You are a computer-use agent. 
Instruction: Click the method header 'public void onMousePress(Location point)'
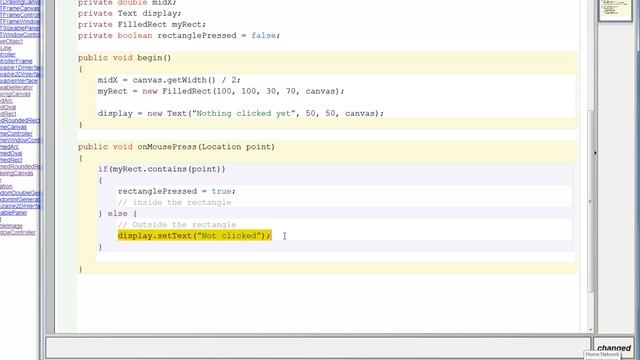(176, 147)
